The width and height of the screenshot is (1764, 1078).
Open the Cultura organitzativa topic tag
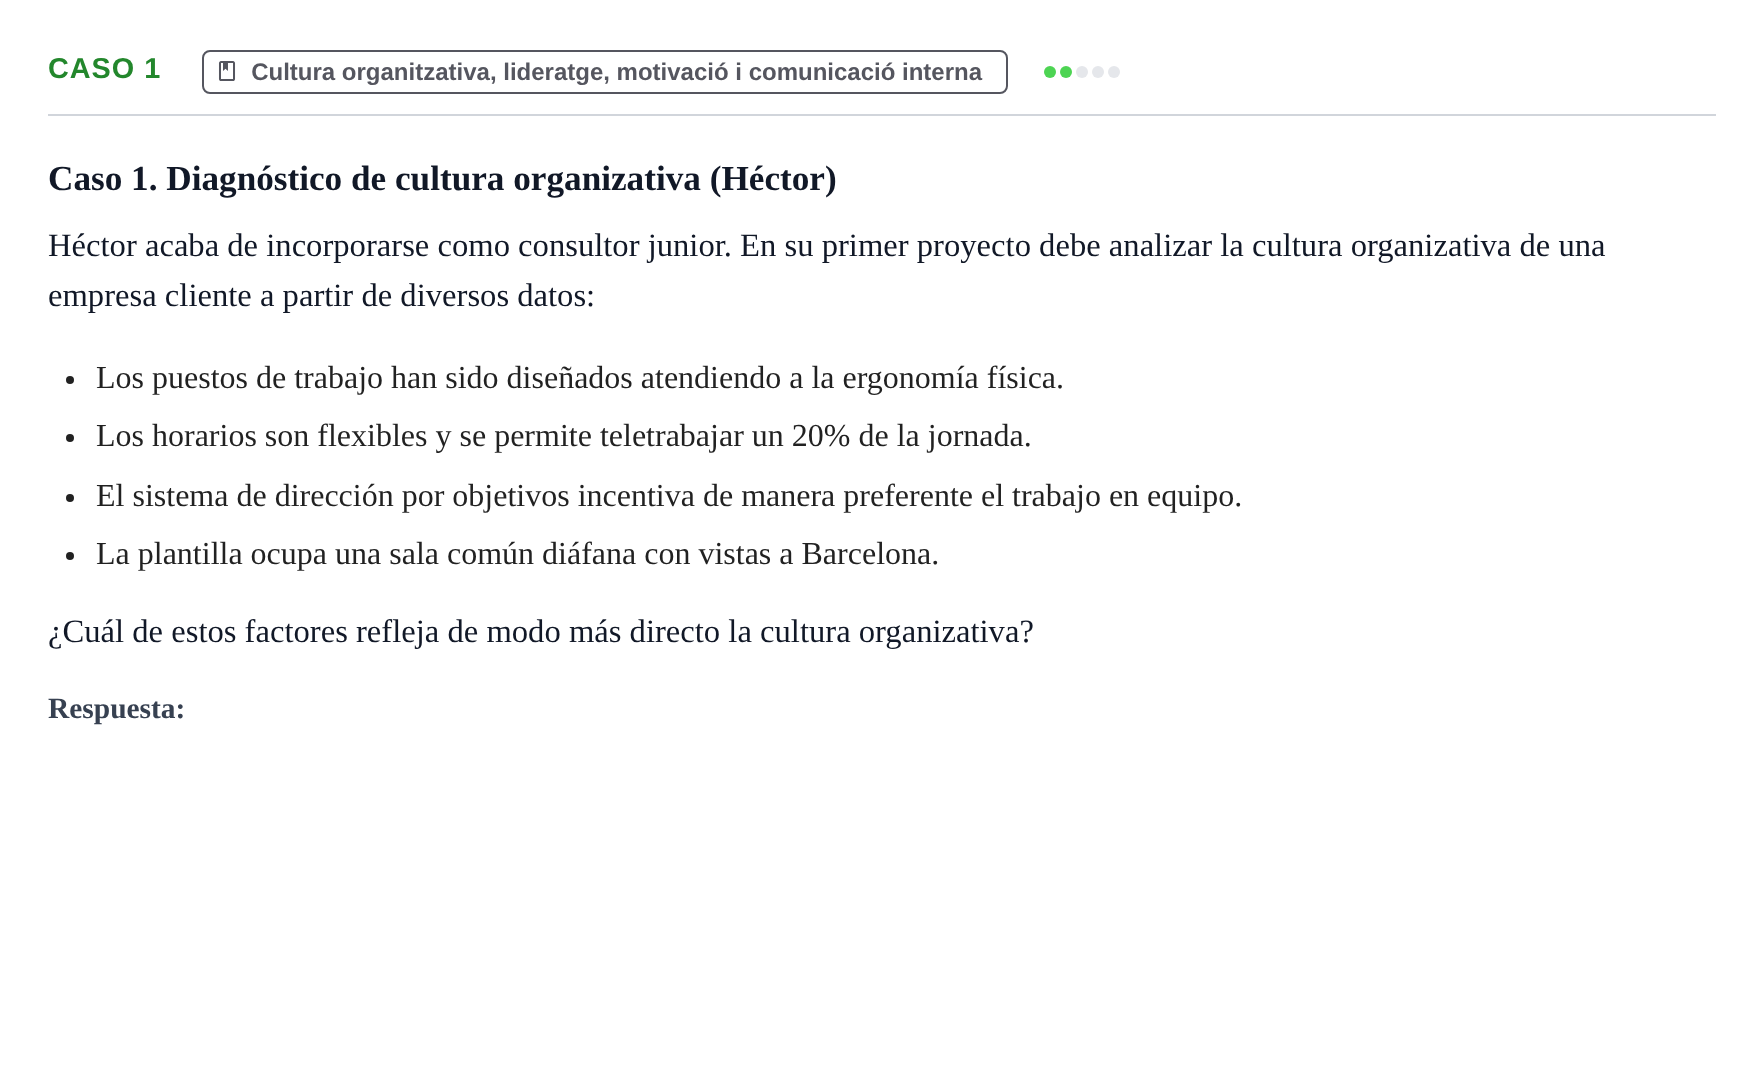click(x=605, y=72)
